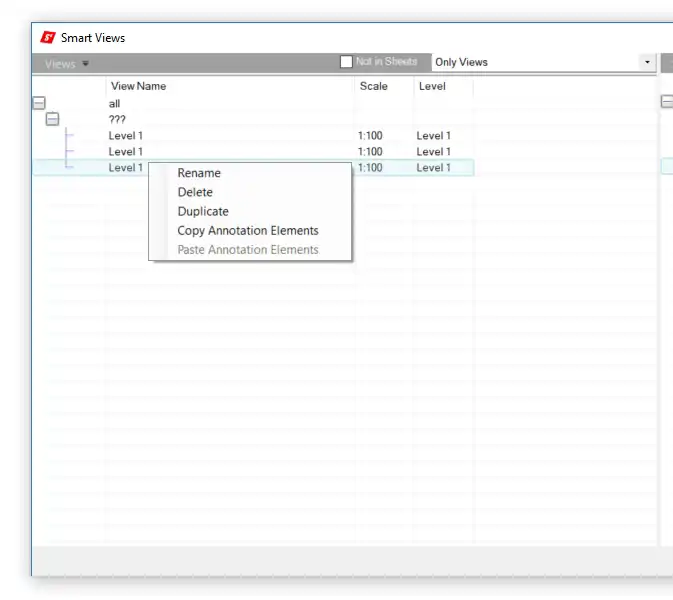Collapse the '???' tree node
This screenshot has height=600, width=673.
(52, 119)
